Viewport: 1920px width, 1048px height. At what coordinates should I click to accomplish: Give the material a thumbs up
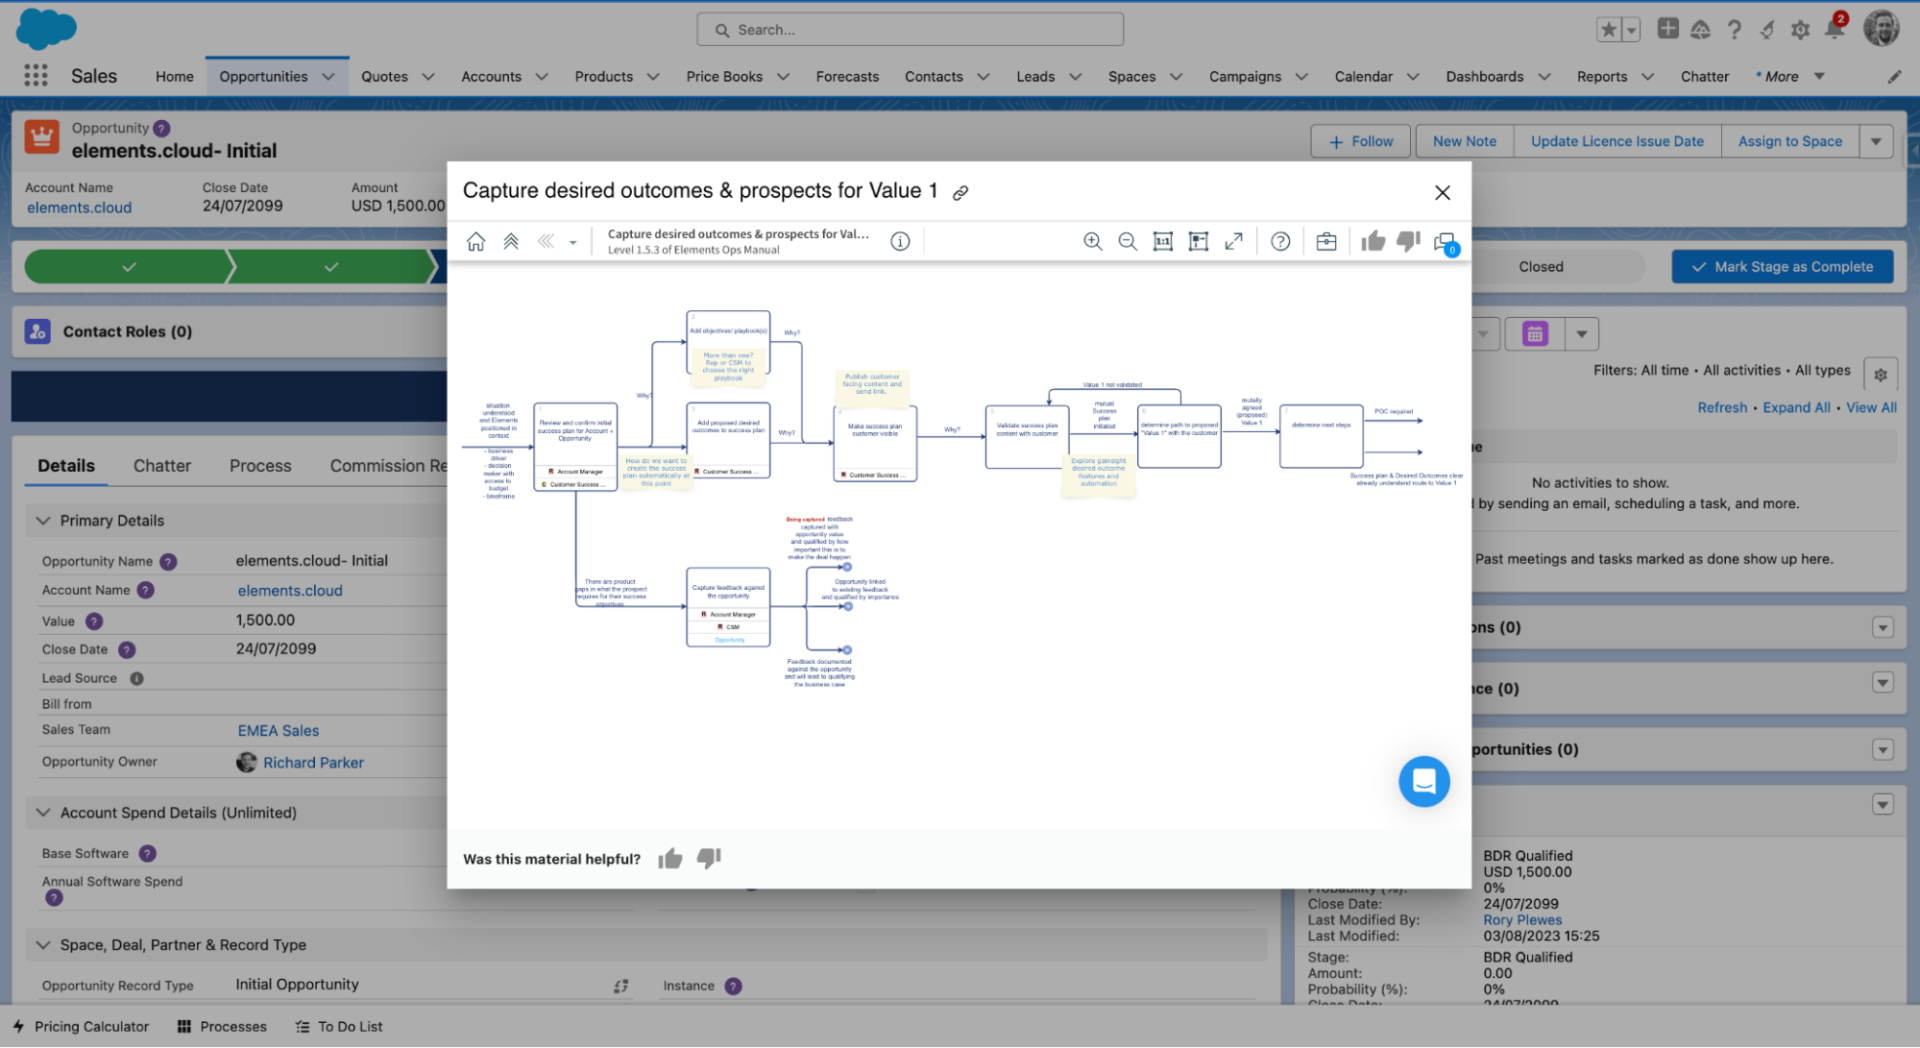[670, 858]
